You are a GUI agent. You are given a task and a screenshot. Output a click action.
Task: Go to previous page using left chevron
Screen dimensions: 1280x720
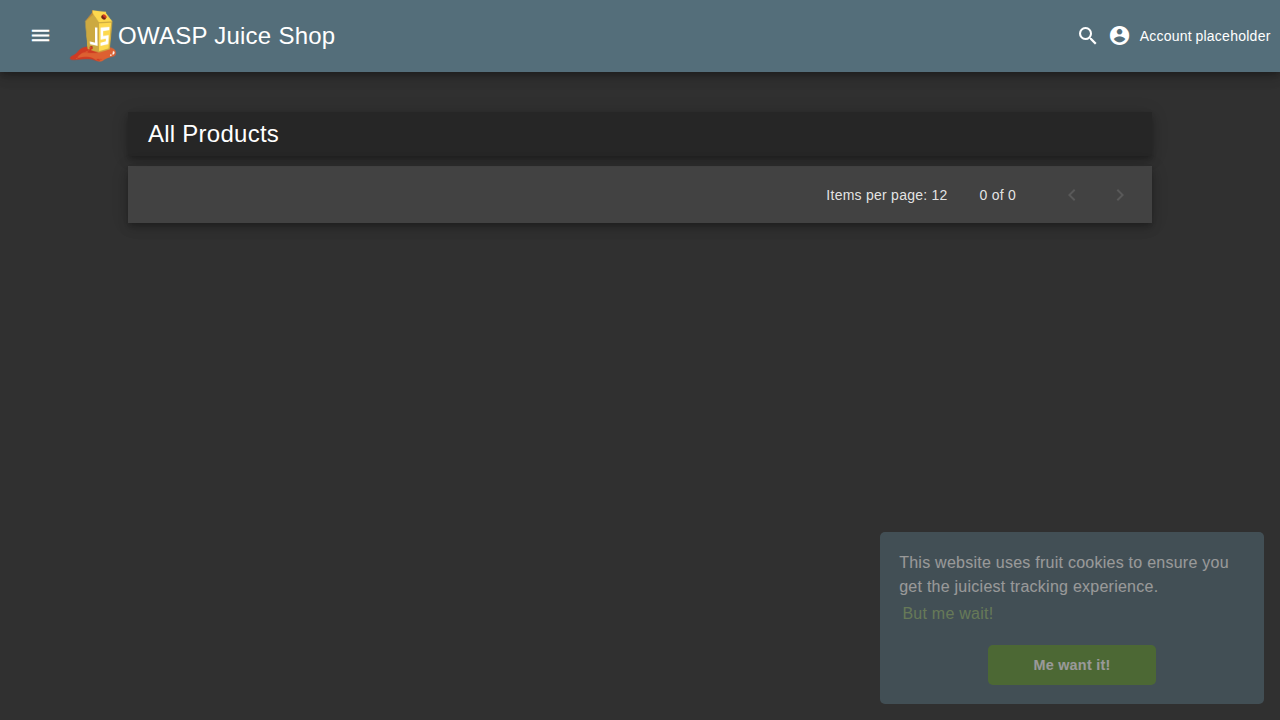[x=1072, y=195]
